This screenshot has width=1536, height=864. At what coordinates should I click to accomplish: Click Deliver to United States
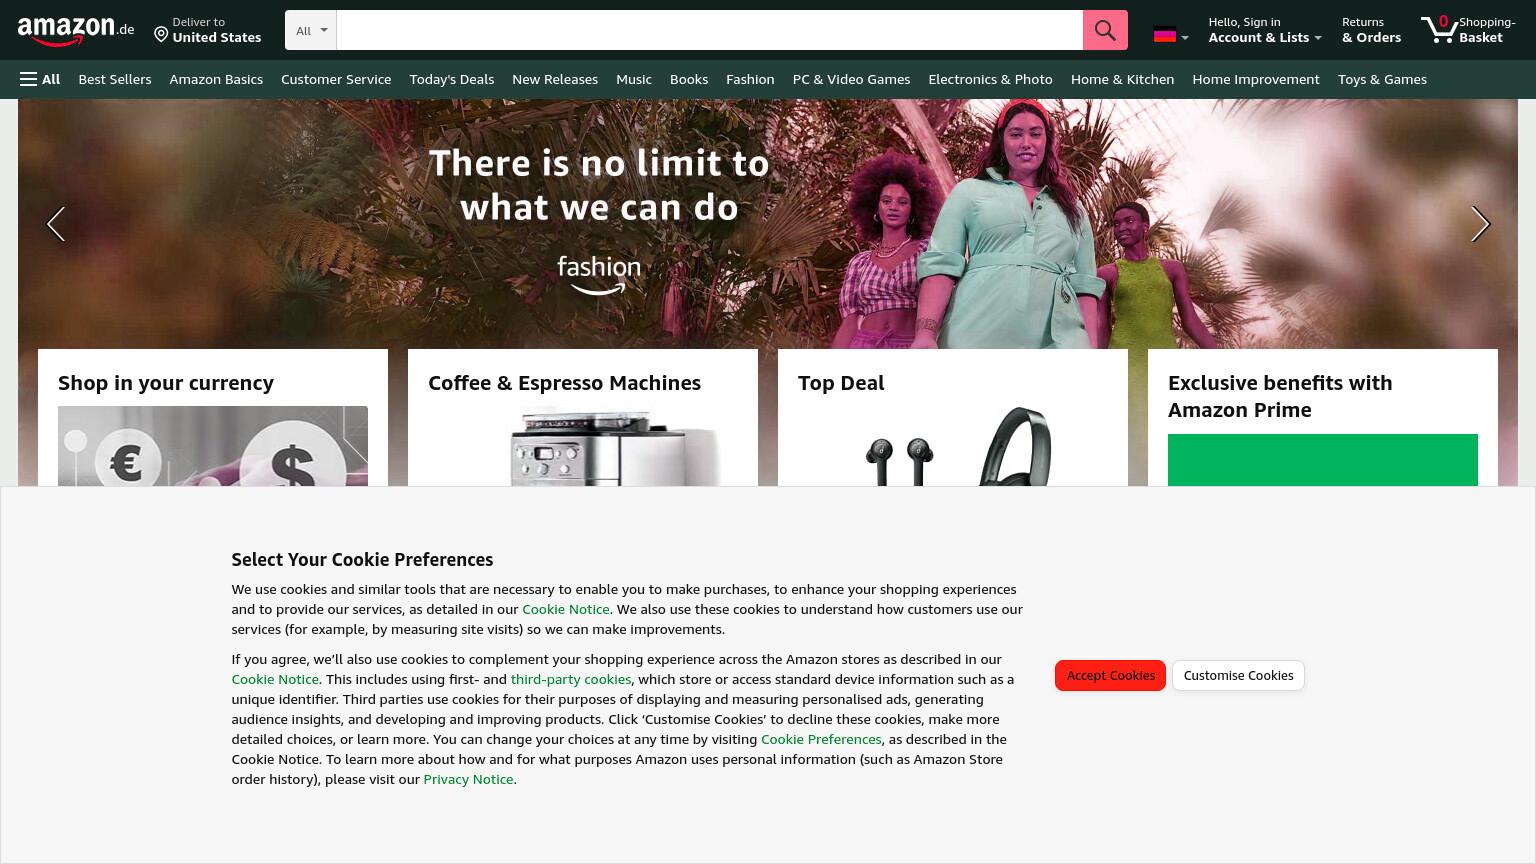[208, 30]
